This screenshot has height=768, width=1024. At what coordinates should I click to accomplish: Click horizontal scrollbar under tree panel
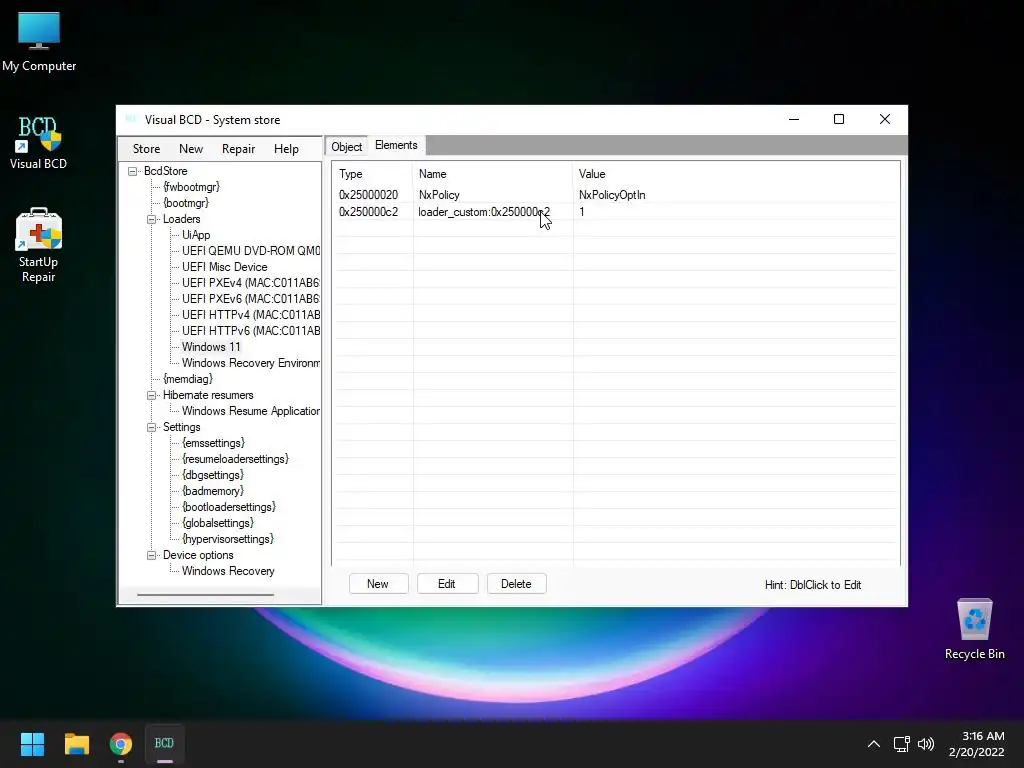pos(205,595)
